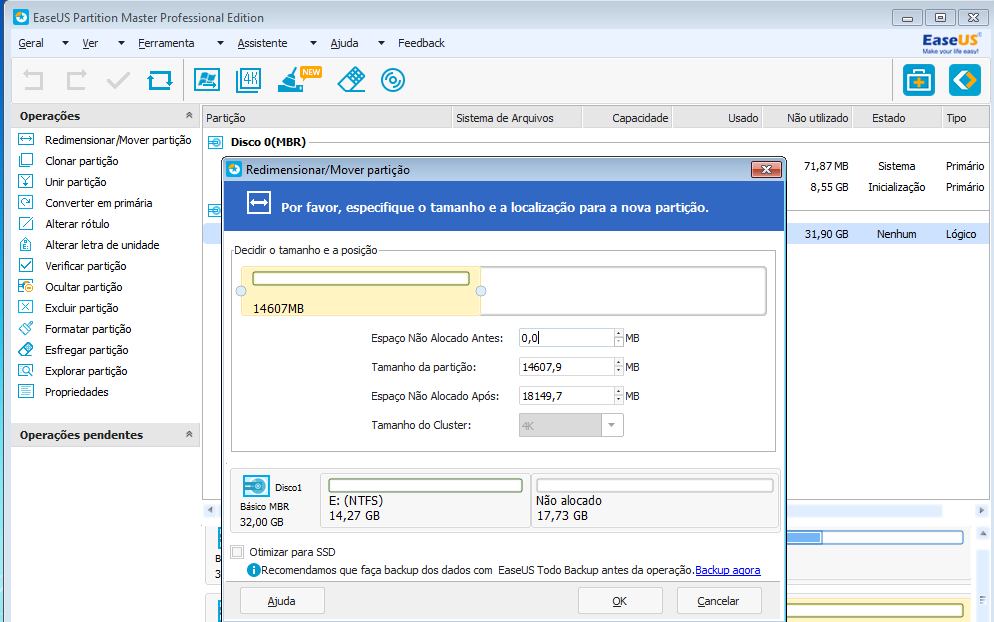Collapse the Operações pendentes panel
The width and height of the screenshot is (994, 622).
189,434
